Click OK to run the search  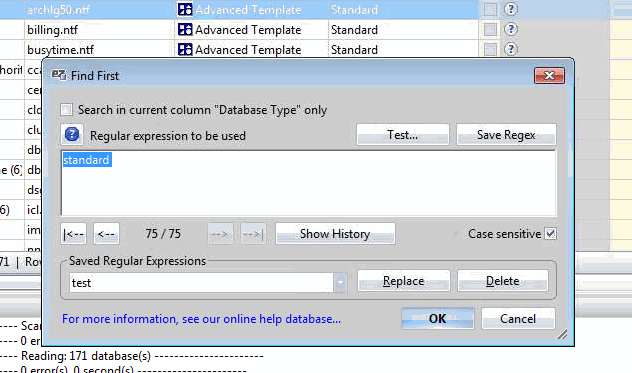[437, 319]
